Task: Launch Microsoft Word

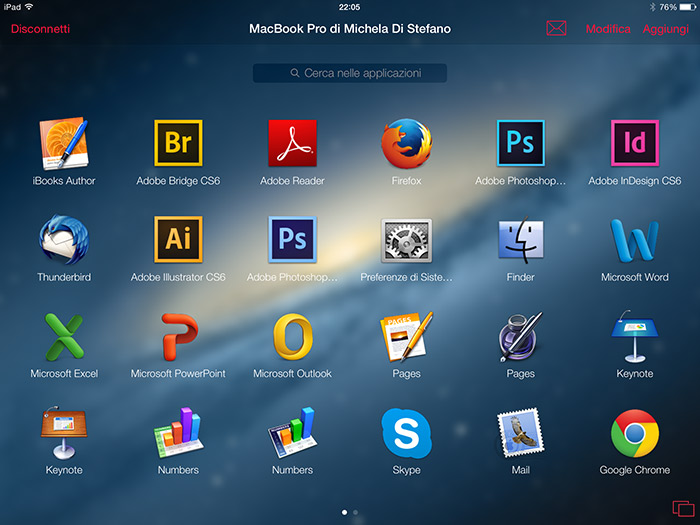Action: [x=635, y=240]
